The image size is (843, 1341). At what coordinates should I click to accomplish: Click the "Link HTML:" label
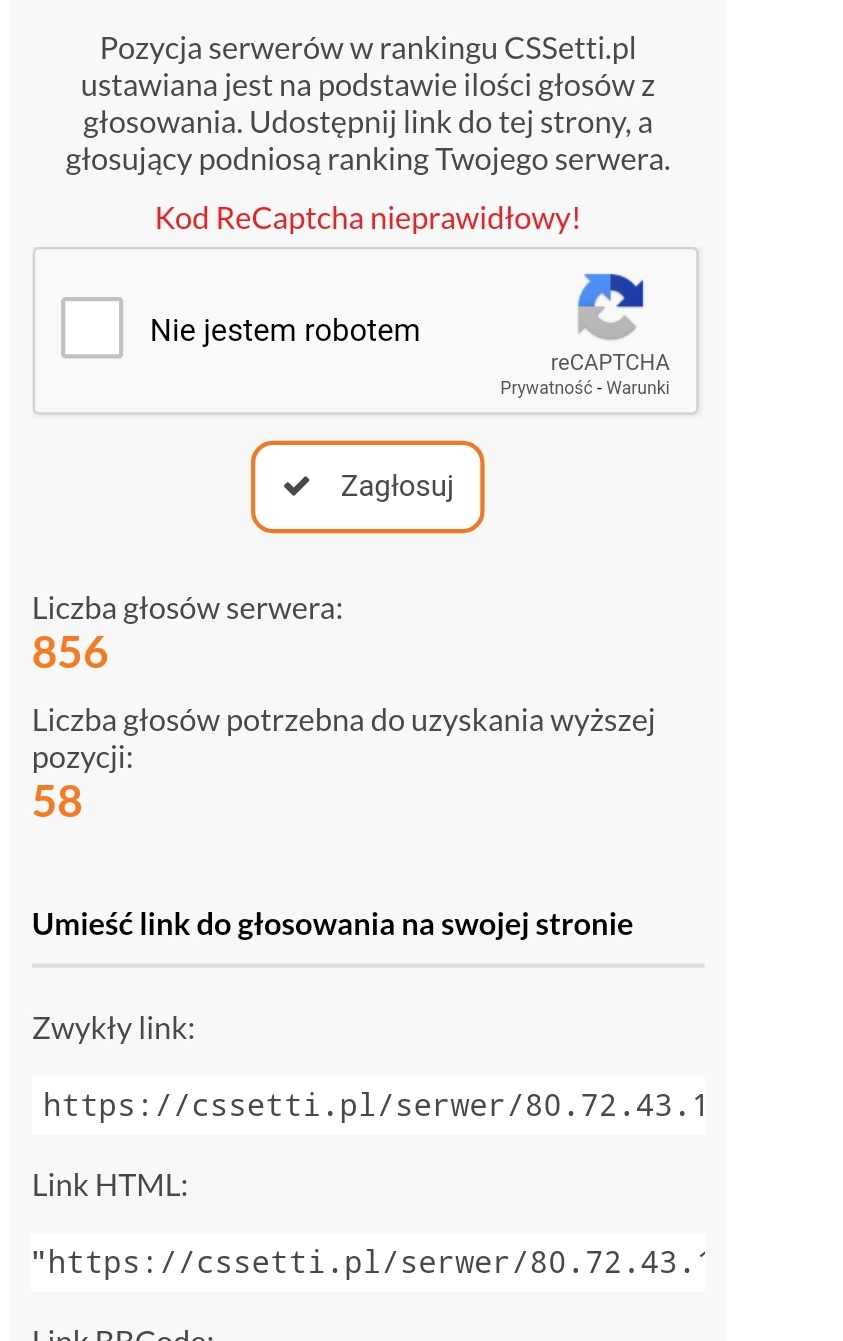coord(110,1185)
